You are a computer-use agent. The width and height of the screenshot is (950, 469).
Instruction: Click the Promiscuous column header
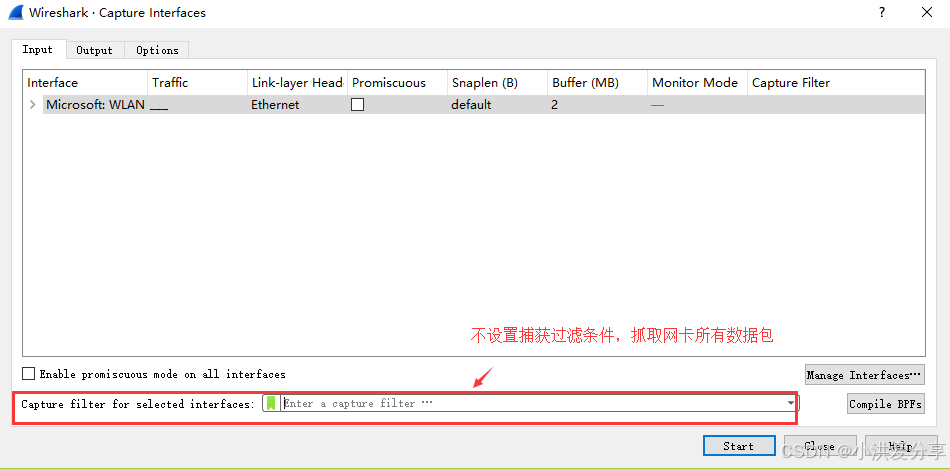click(397, 83)
